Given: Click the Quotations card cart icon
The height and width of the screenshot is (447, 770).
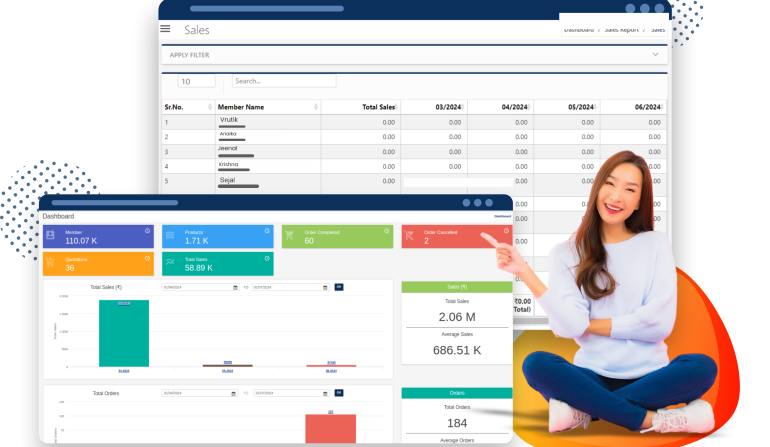Looking at the screenshot, I should [50, 262].
